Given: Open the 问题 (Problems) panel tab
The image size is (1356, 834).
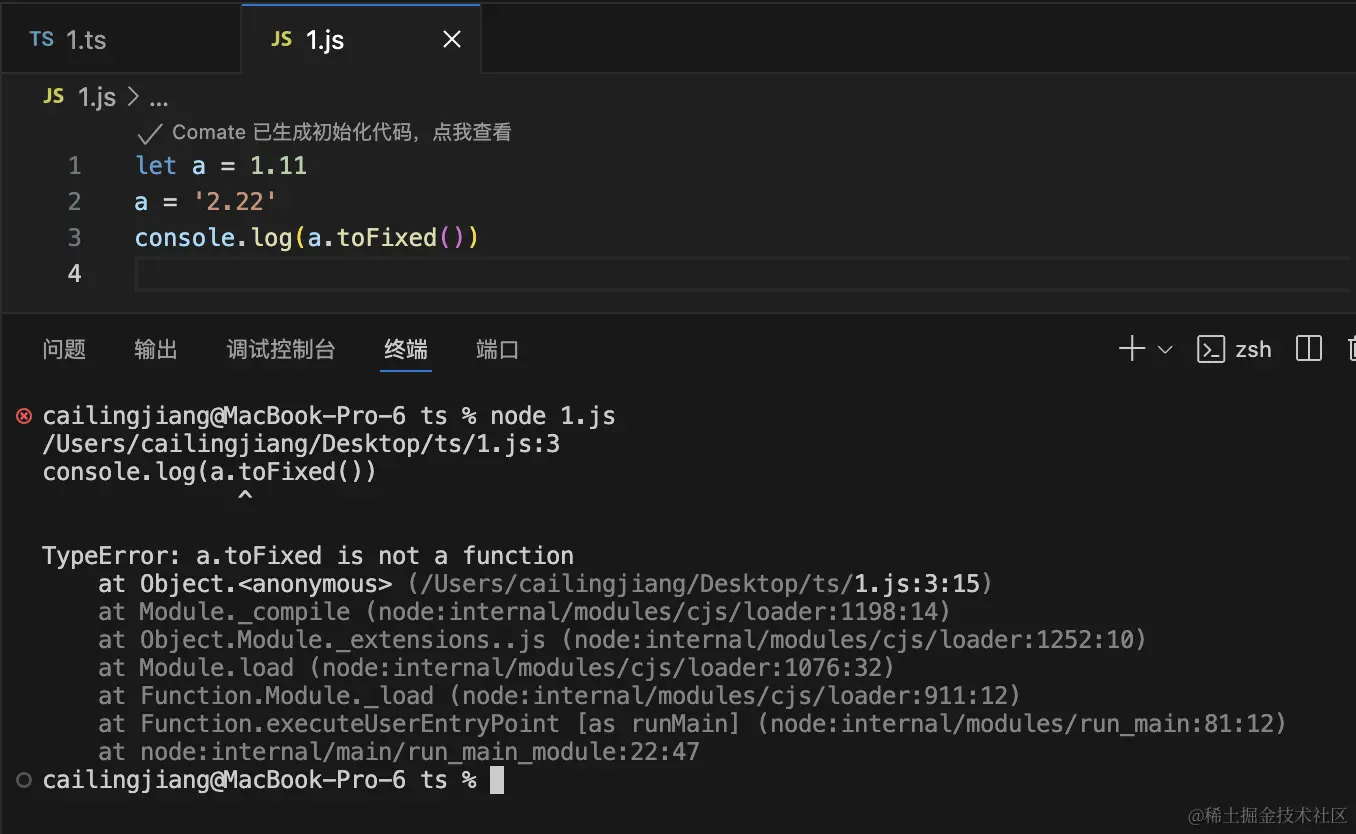Looking at the screenshot, I should (64, 349).
